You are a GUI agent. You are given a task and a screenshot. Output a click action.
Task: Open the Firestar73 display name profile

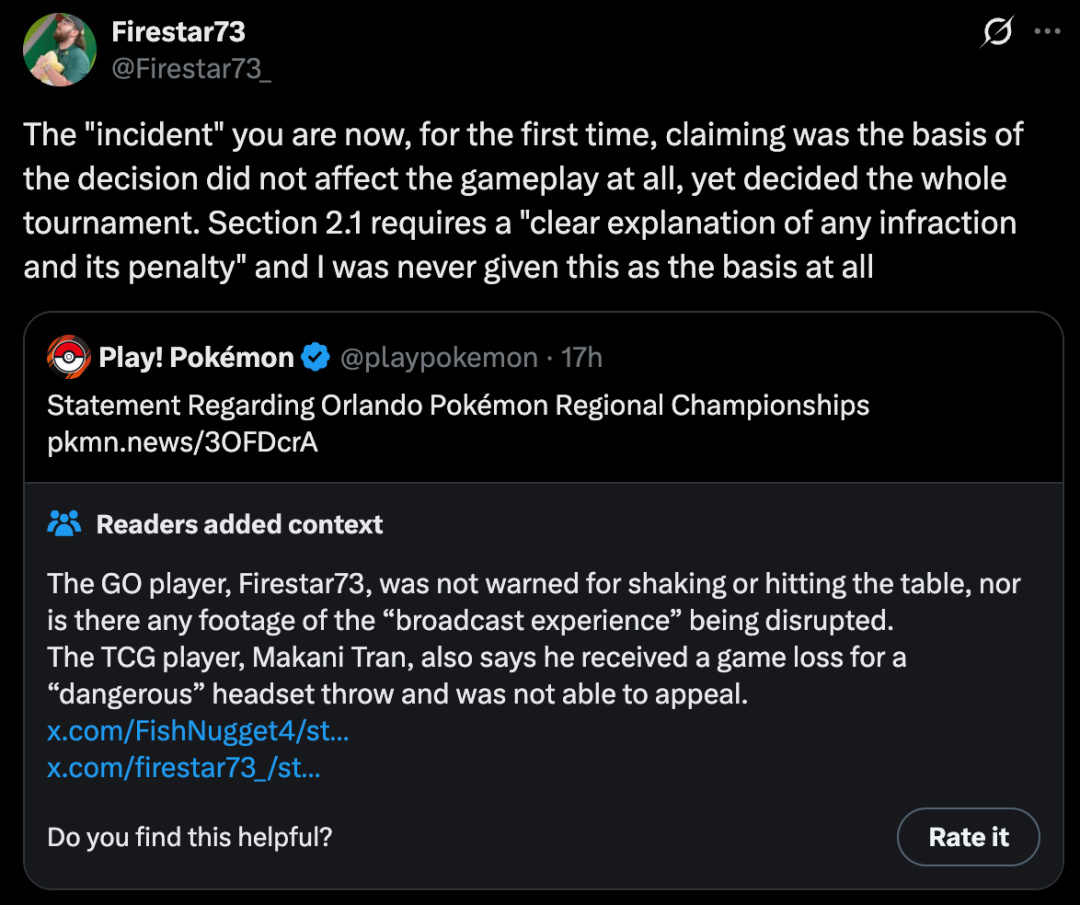178,32
